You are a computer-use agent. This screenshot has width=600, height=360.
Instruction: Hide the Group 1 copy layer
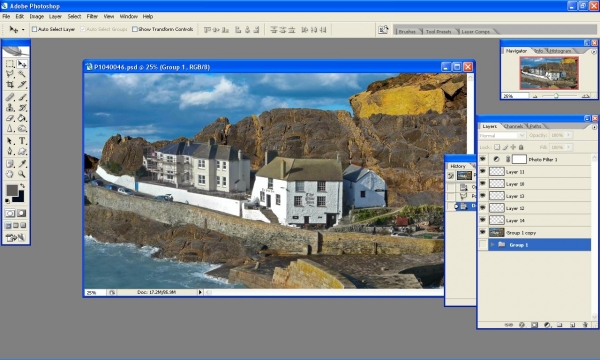[x=483, y=232]
